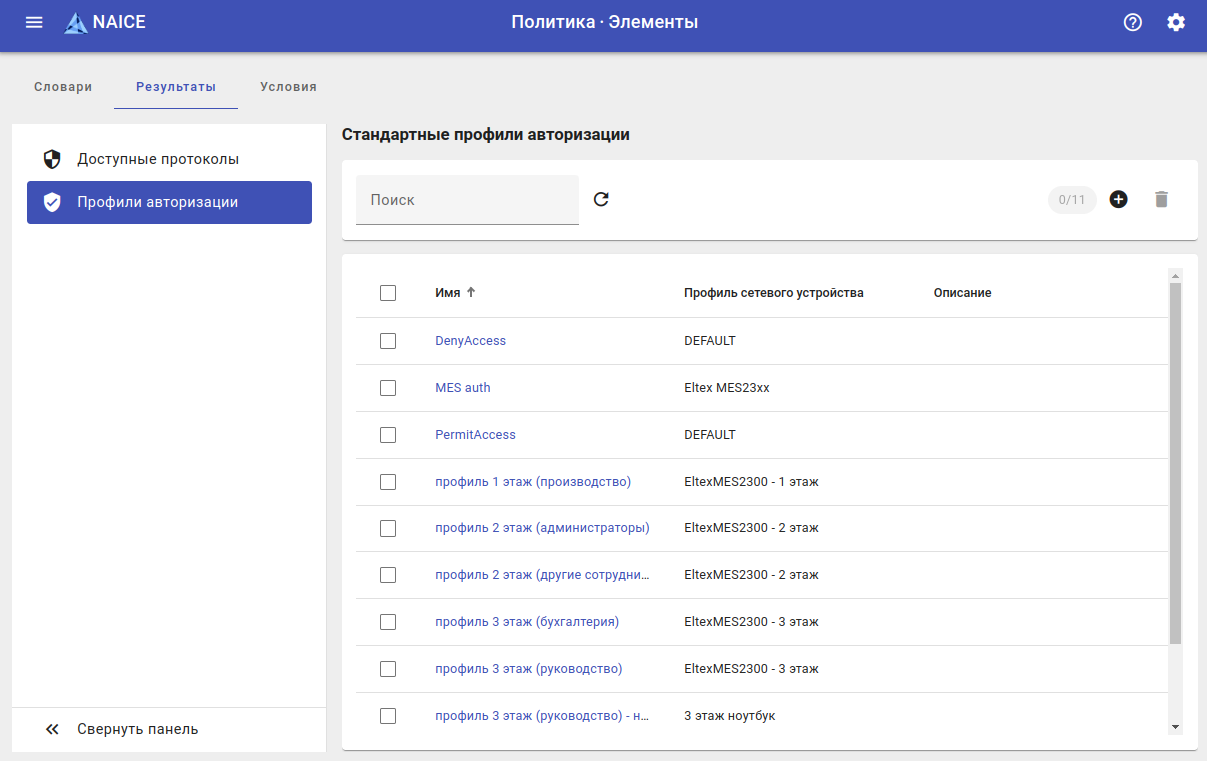This screenshot has height=761, width=1207.
Task: Sort by name using the arrow icon
Action: (x=471, y=292)
